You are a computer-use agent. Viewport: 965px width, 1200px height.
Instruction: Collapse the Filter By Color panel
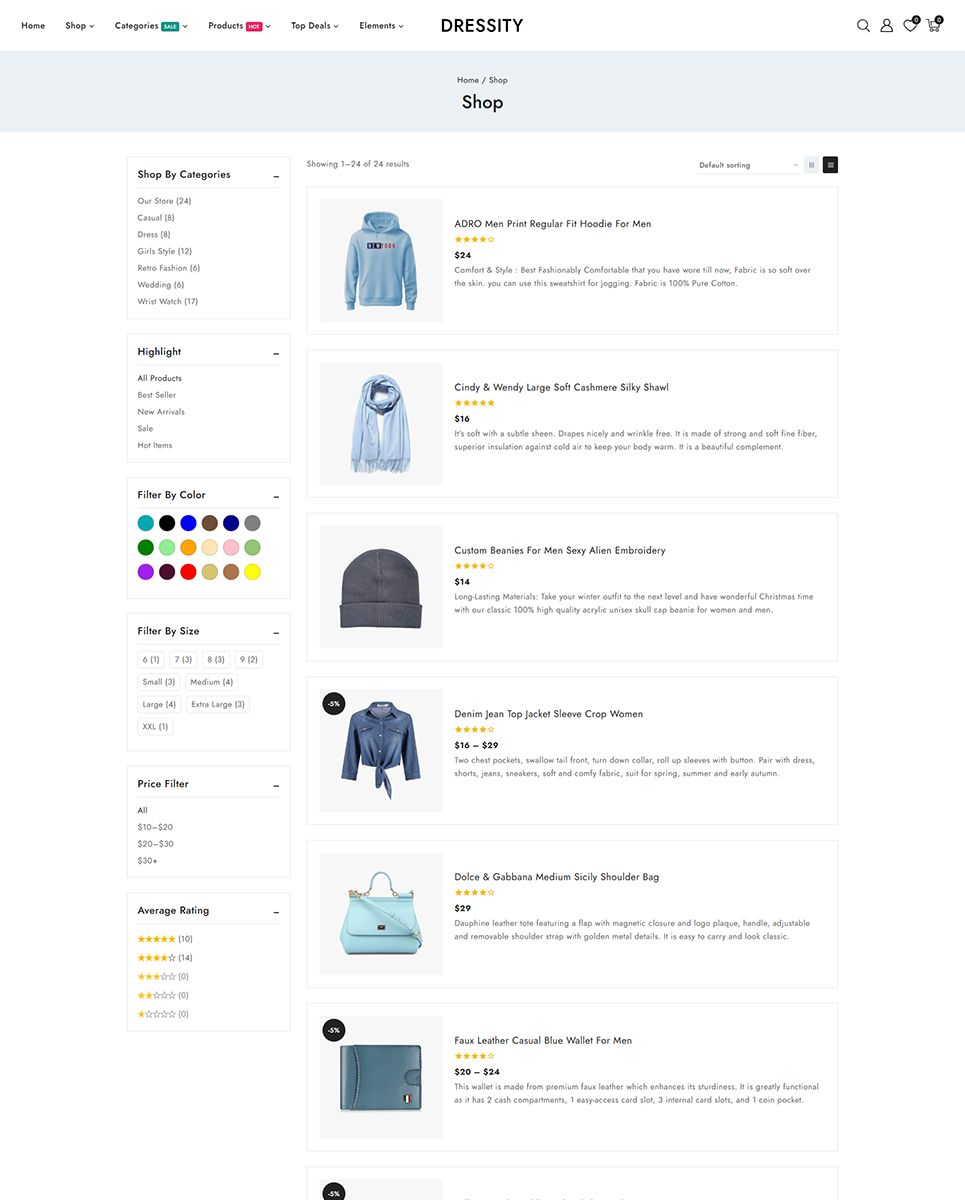click(x=276, y=496)
